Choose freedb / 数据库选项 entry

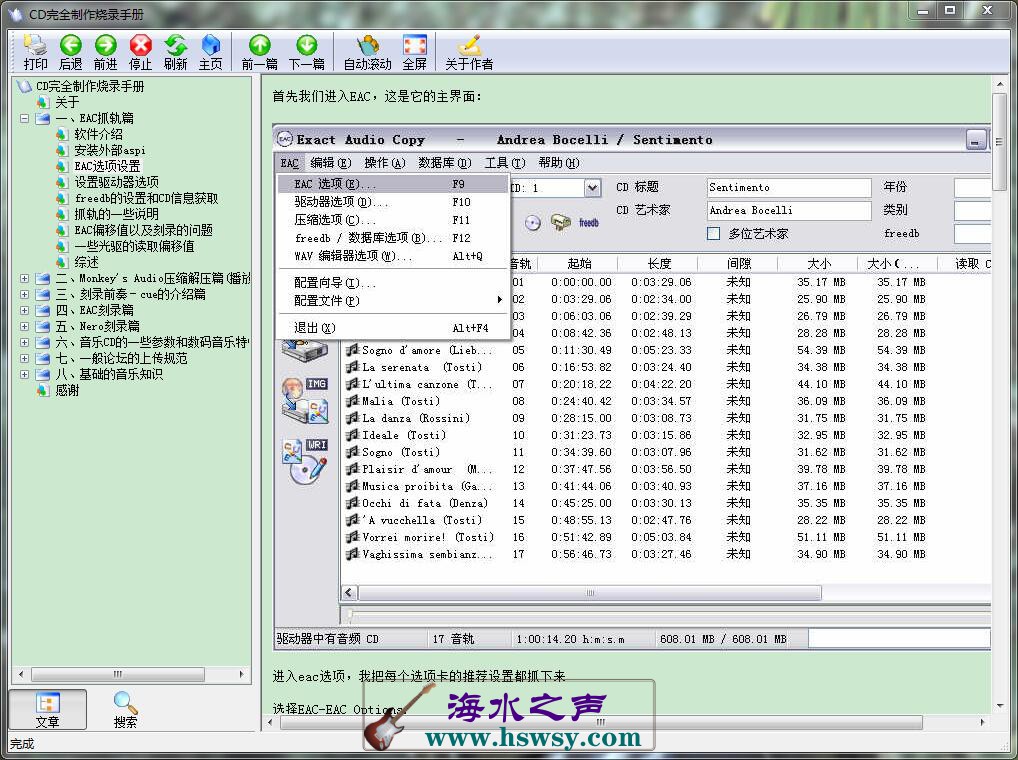(x=392, y=238)
